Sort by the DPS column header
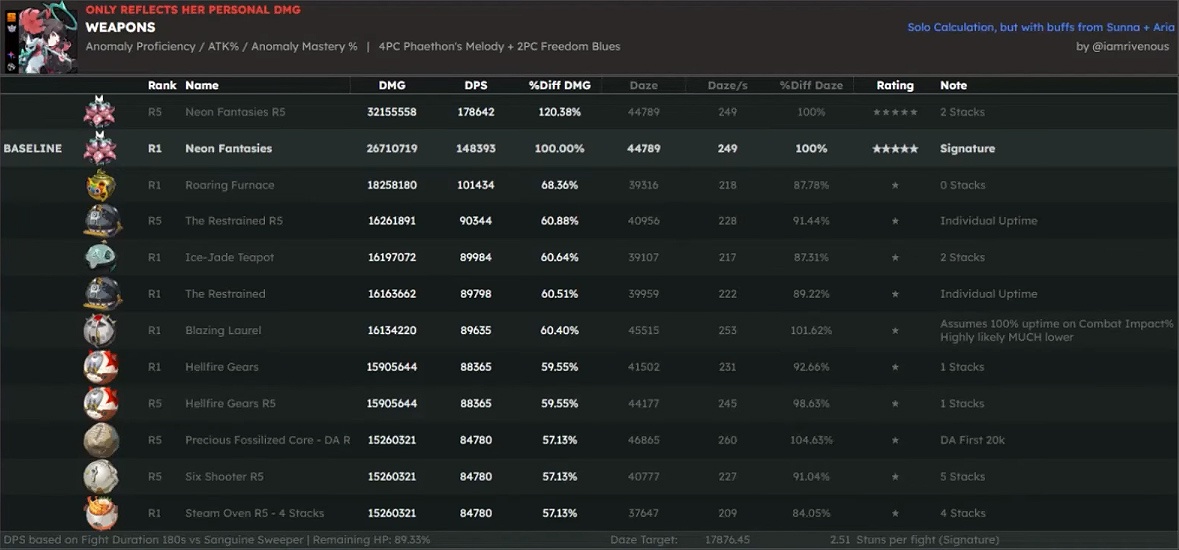 coord(476,85)
